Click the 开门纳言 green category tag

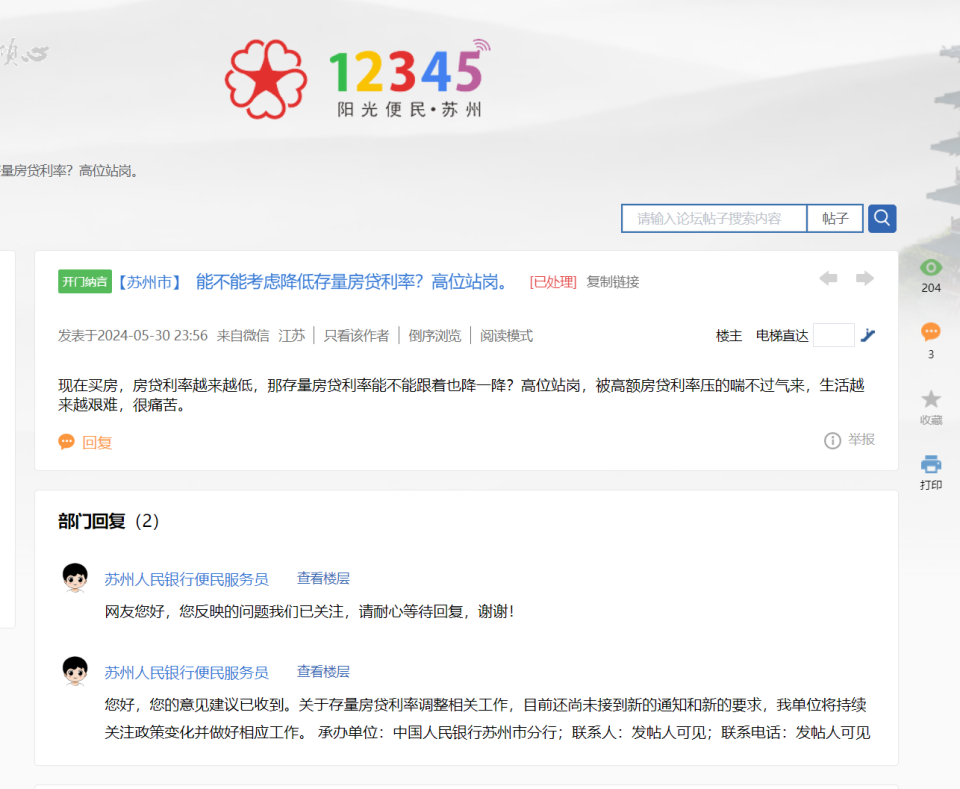tap(84, 282)
